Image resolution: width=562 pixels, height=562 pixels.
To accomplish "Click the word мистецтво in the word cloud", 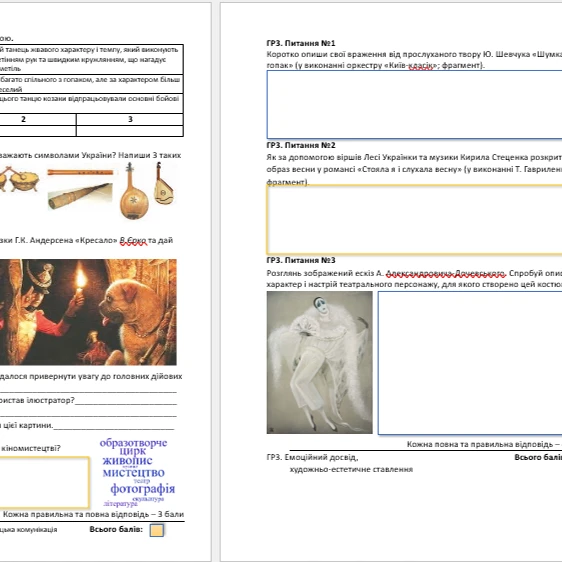I will 134,473.
